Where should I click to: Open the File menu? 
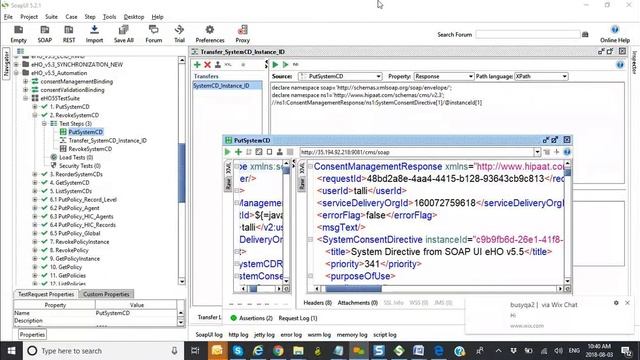point(8,17)
